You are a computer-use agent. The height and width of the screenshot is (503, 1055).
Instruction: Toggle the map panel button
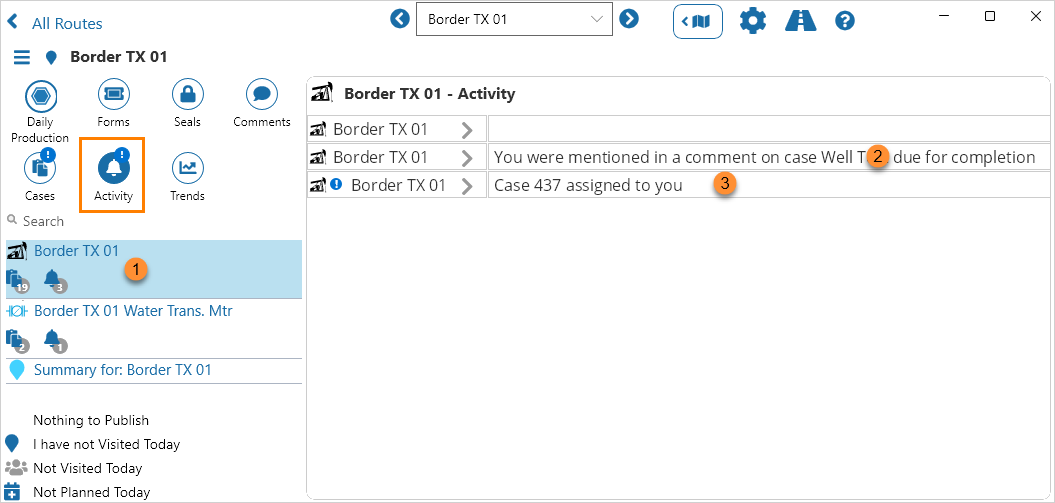[x=698, y=20]
